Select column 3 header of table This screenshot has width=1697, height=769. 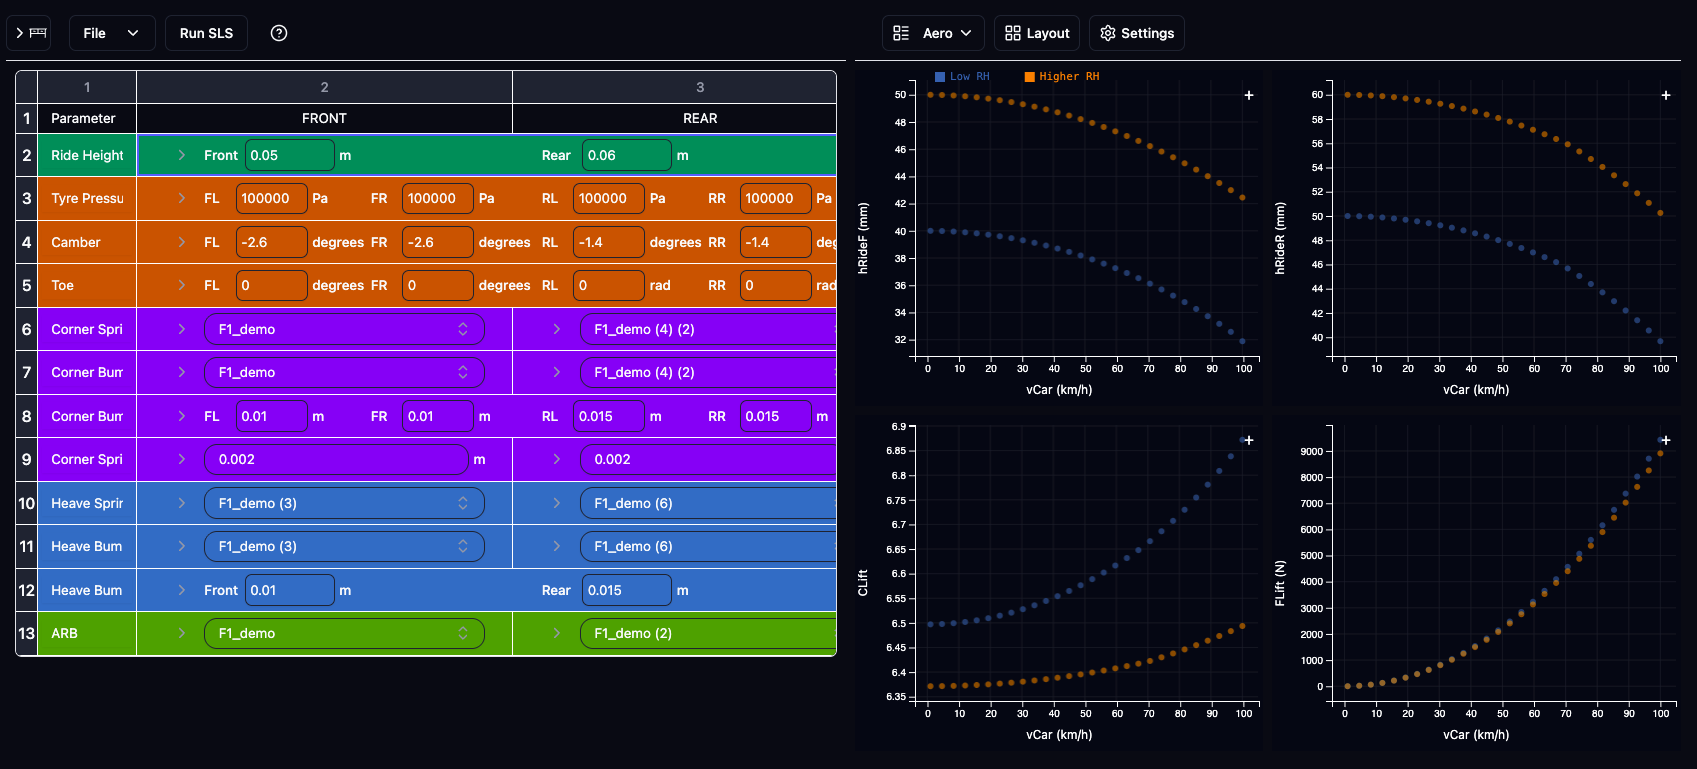pos(700,87)
